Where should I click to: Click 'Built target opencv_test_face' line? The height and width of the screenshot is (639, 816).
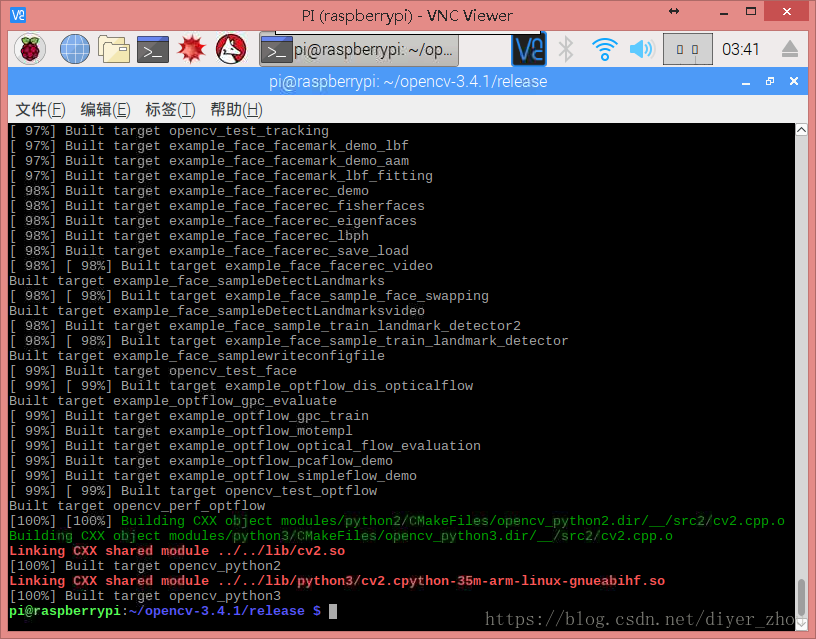point(153,371)
